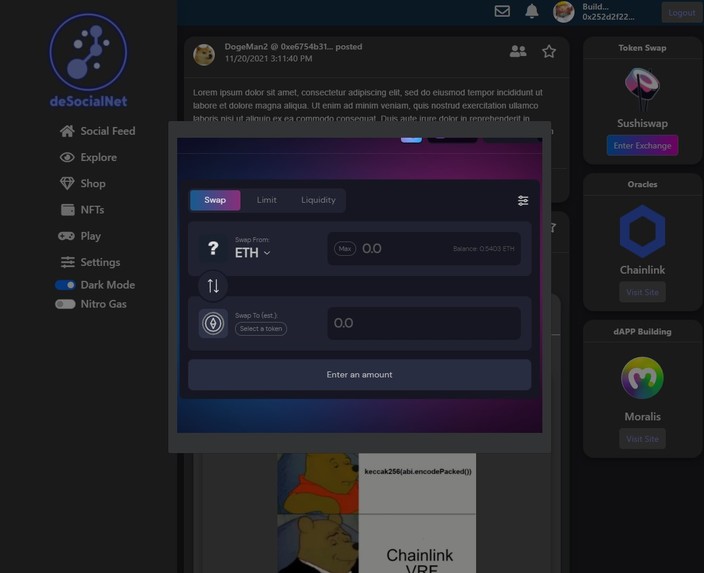Click the 'Balance: 0.5403 ETH' text
Screen dimensions: 704x573
pos(484,249)
